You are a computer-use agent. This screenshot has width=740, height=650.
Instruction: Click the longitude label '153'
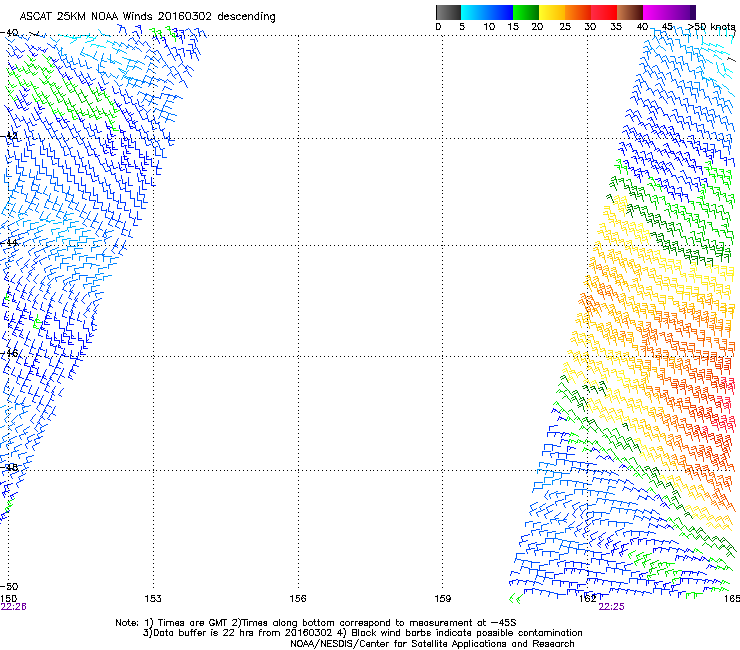(x=153, y=599)
